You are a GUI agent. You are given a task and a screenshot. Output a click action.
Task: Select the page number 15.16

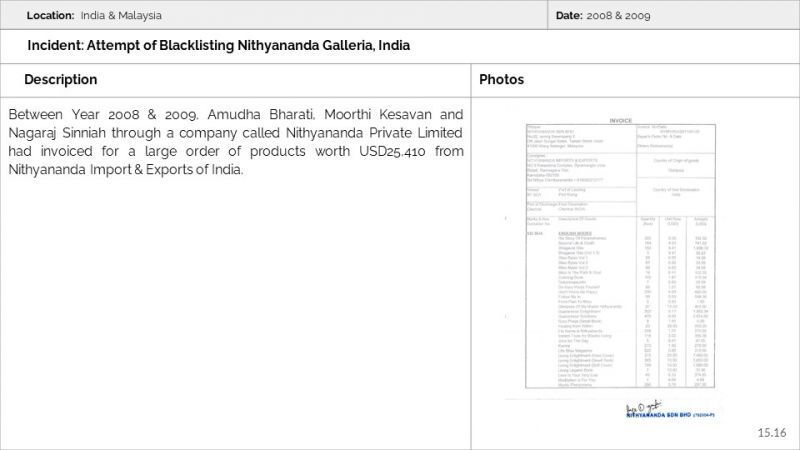click(x=773, y=432)
